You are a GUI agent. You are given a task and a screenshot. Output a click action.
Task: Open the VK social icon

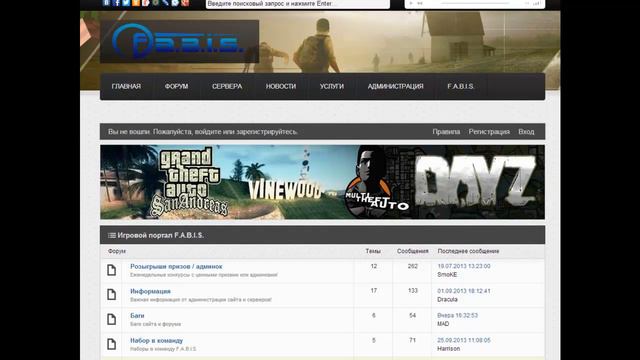(106, 3)
